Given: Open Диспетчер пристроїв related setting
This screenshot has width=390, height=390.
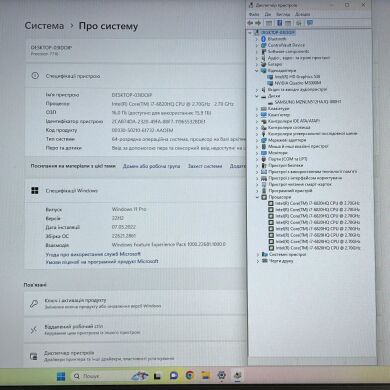Looking at the screenshot, I should point(135,356).
